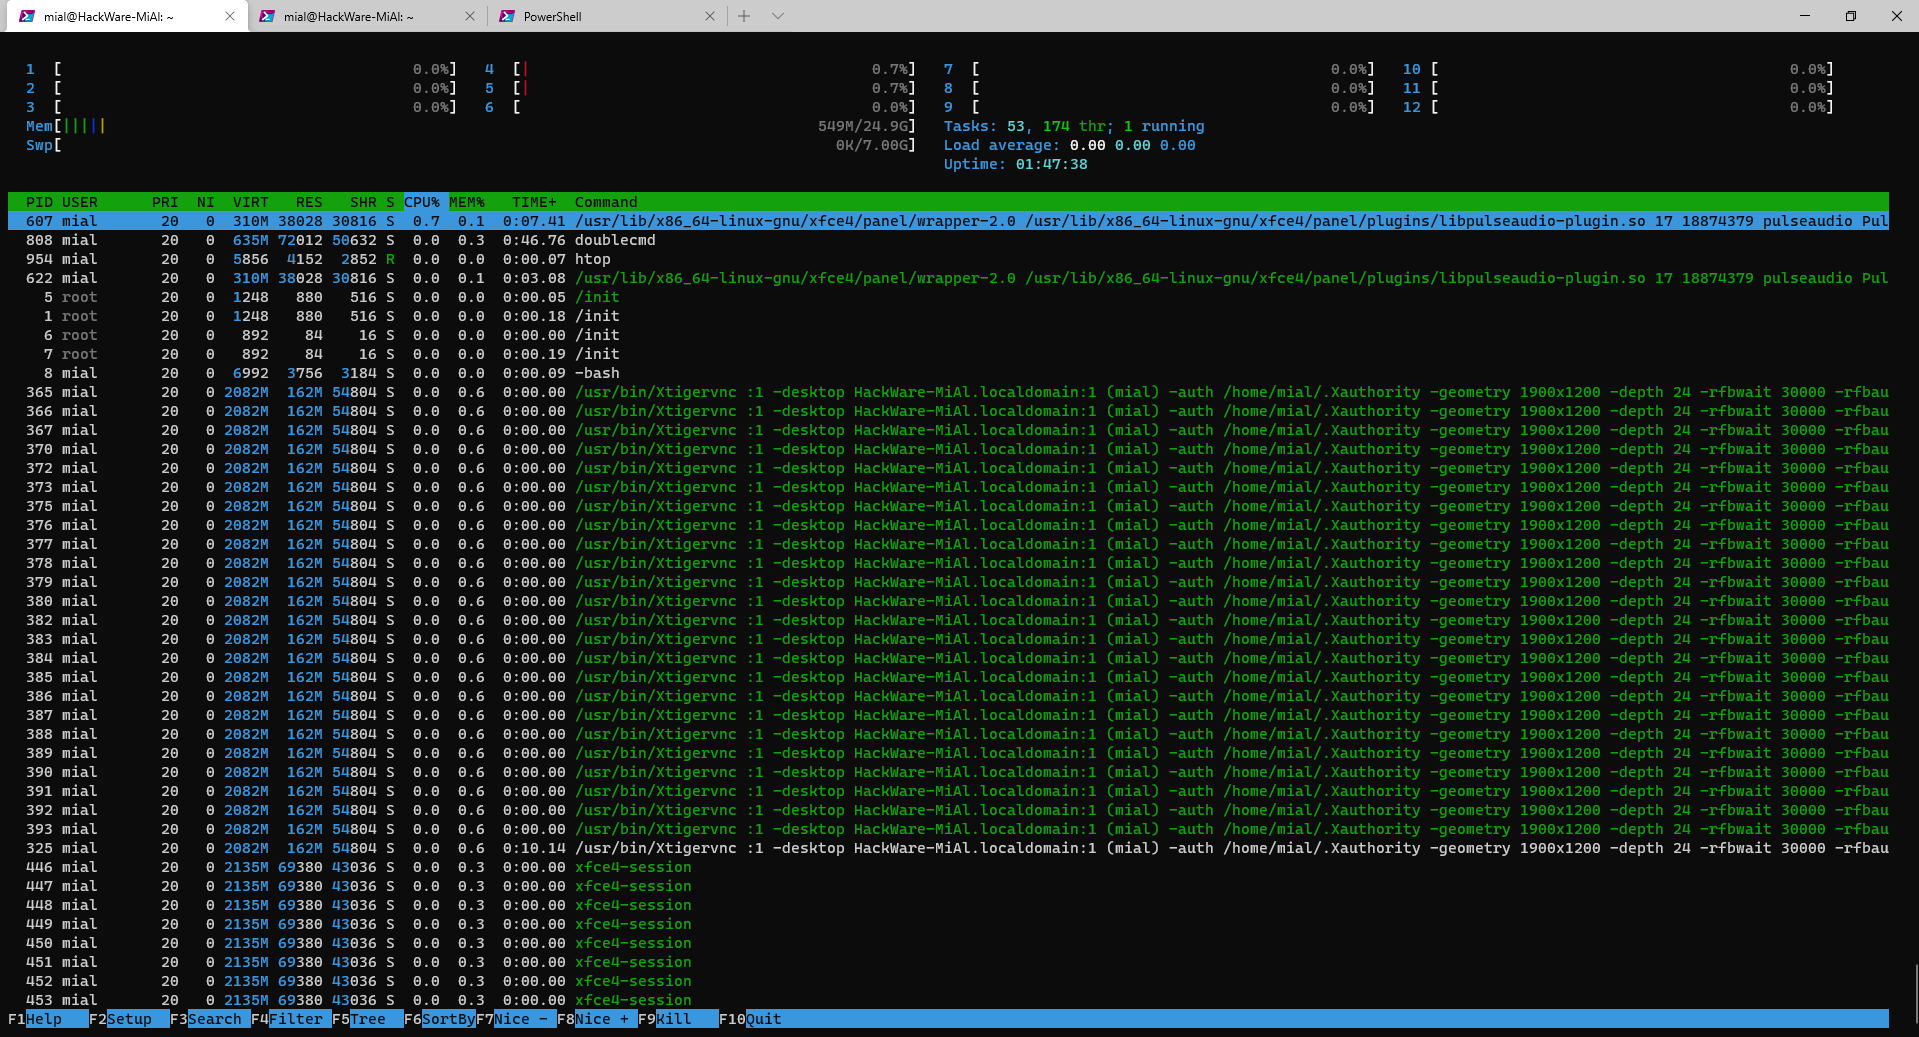Image resolution: width=1919 pixels, height=1037 pixels.
Task: Open a new terminal tab
Action: click(744, 16)
